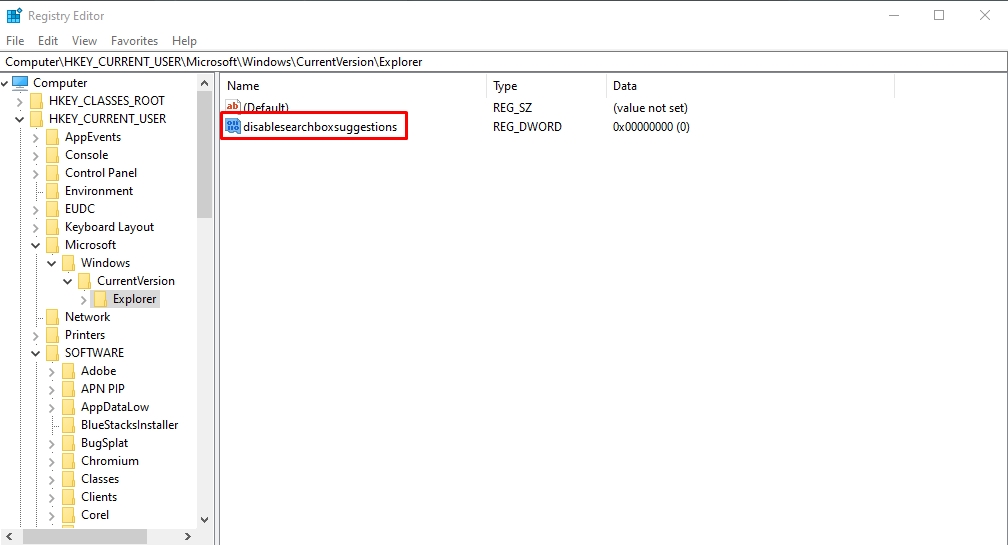This screenshot has height=545, width=1008.
Task: Click the tree scroll-up arrow
Action: click(x=204, y=83)
